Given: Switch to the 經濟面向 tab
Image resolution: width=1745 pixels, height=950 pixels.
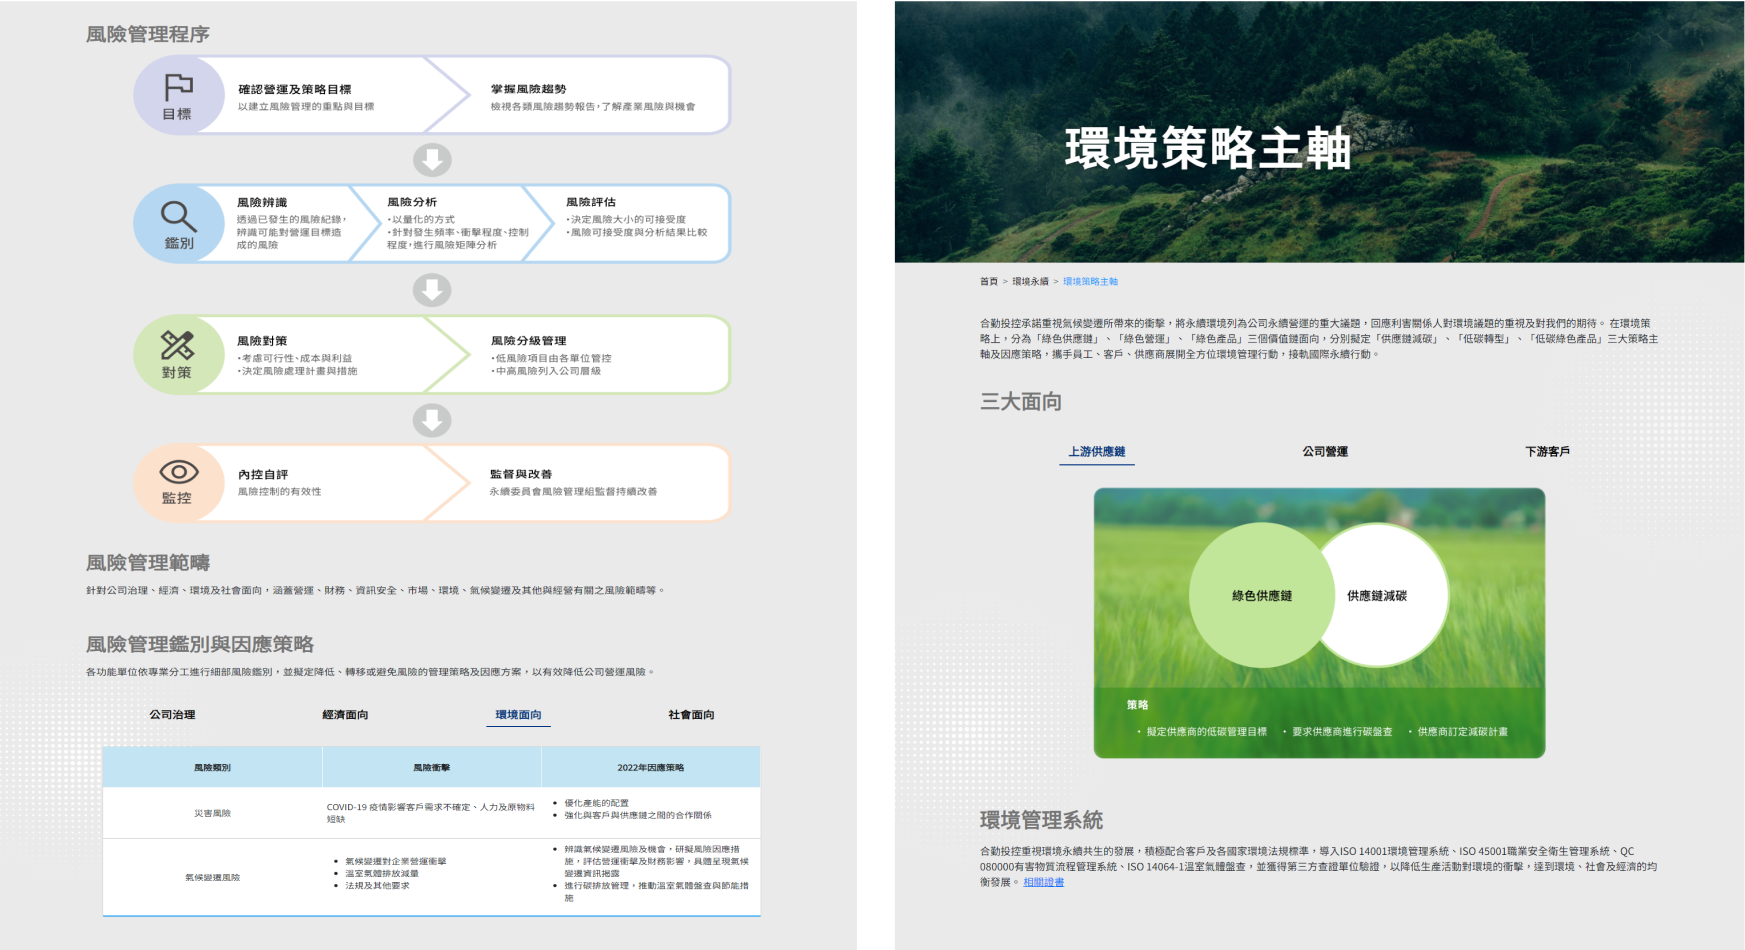Looking at the screenshot, I should pyautogui.click(x=345, y=715).
